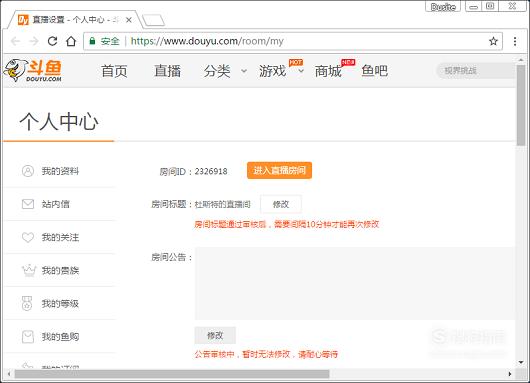Viewport: 530px width, 383px height.
Task: Click the horizontal scrollbar thumb
Action: click(x=172, y=374)
